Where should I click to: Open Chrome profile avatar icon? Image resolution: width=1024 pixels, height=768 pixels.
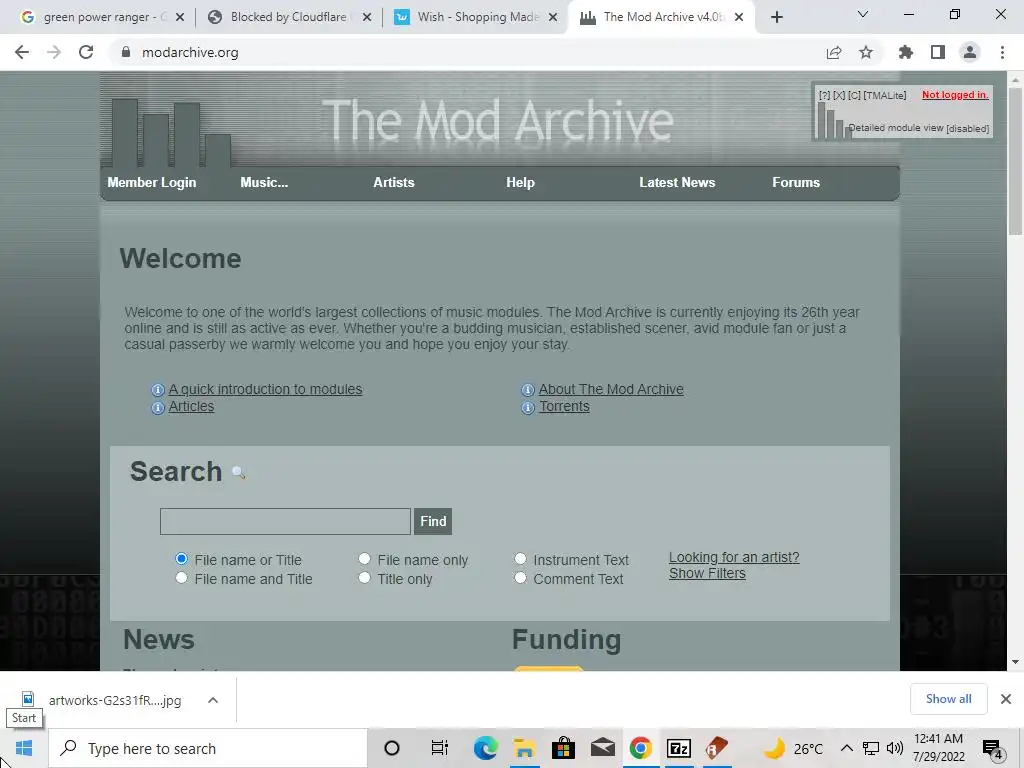pyautogui.click(x=970, y=52)
